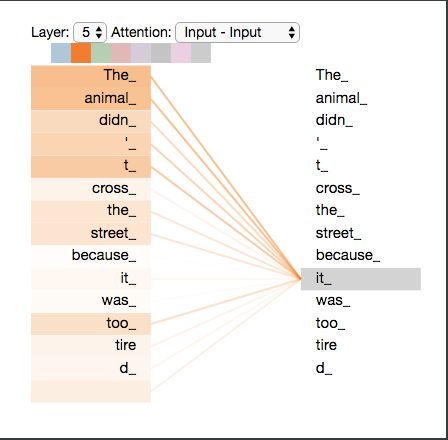Screen dimensions: 448x440
Task: Open the Attention type dropdown
Action: pyautogui.click(x=237, y=32)
